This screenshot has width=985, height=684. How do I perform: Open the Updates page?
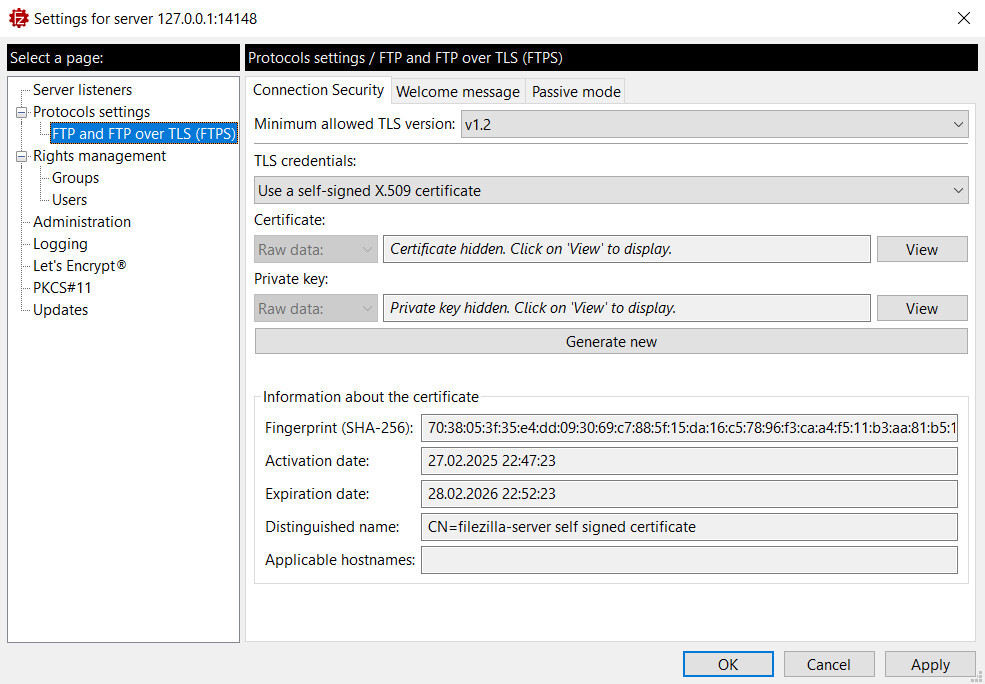pyautogui.click(x=60, y=310)
